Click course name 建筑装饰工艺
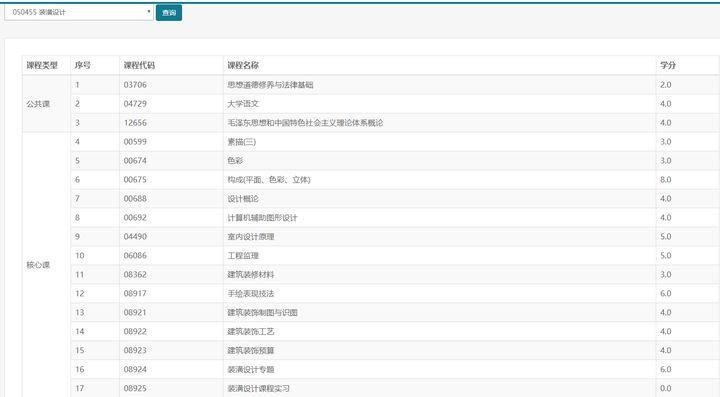Image resolution: width=720 pixels, height=397 pixels. [x=251, y=331]
